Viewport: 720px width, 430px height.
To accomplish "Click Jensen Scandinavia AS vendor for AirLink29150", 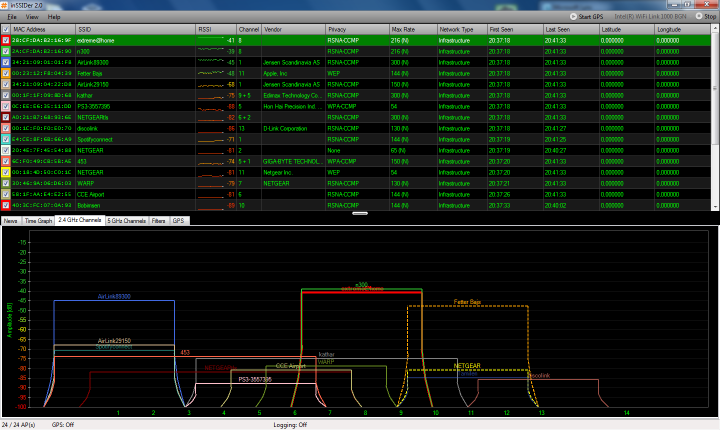I will pyautogui.click(x=293, y=85).
